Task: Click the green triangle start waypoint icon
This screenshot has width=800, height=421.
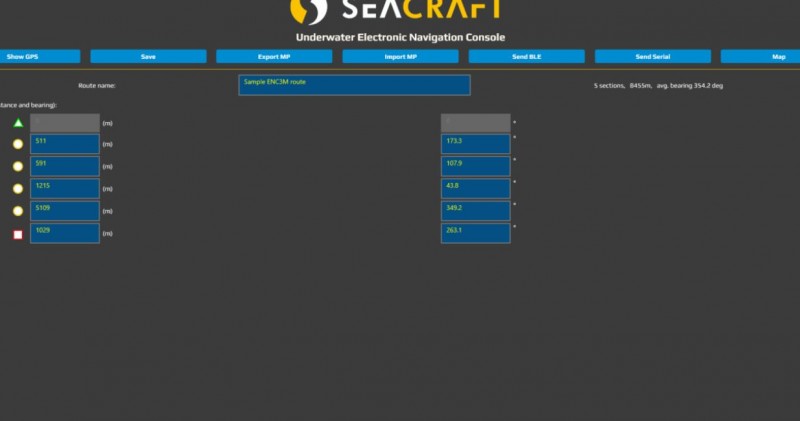Action: coord(18,123)
